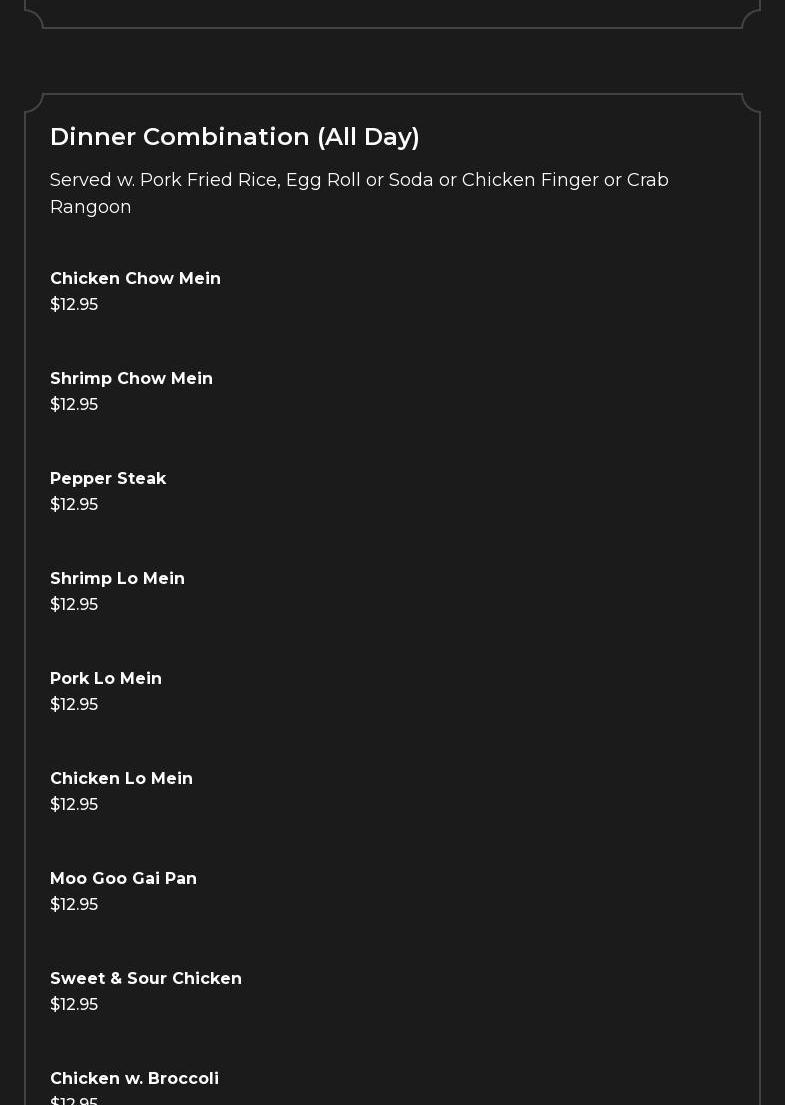Click the $12.95 price below Pepper Steak
This screenshot has height=1105, width=785.
(74, 504)
